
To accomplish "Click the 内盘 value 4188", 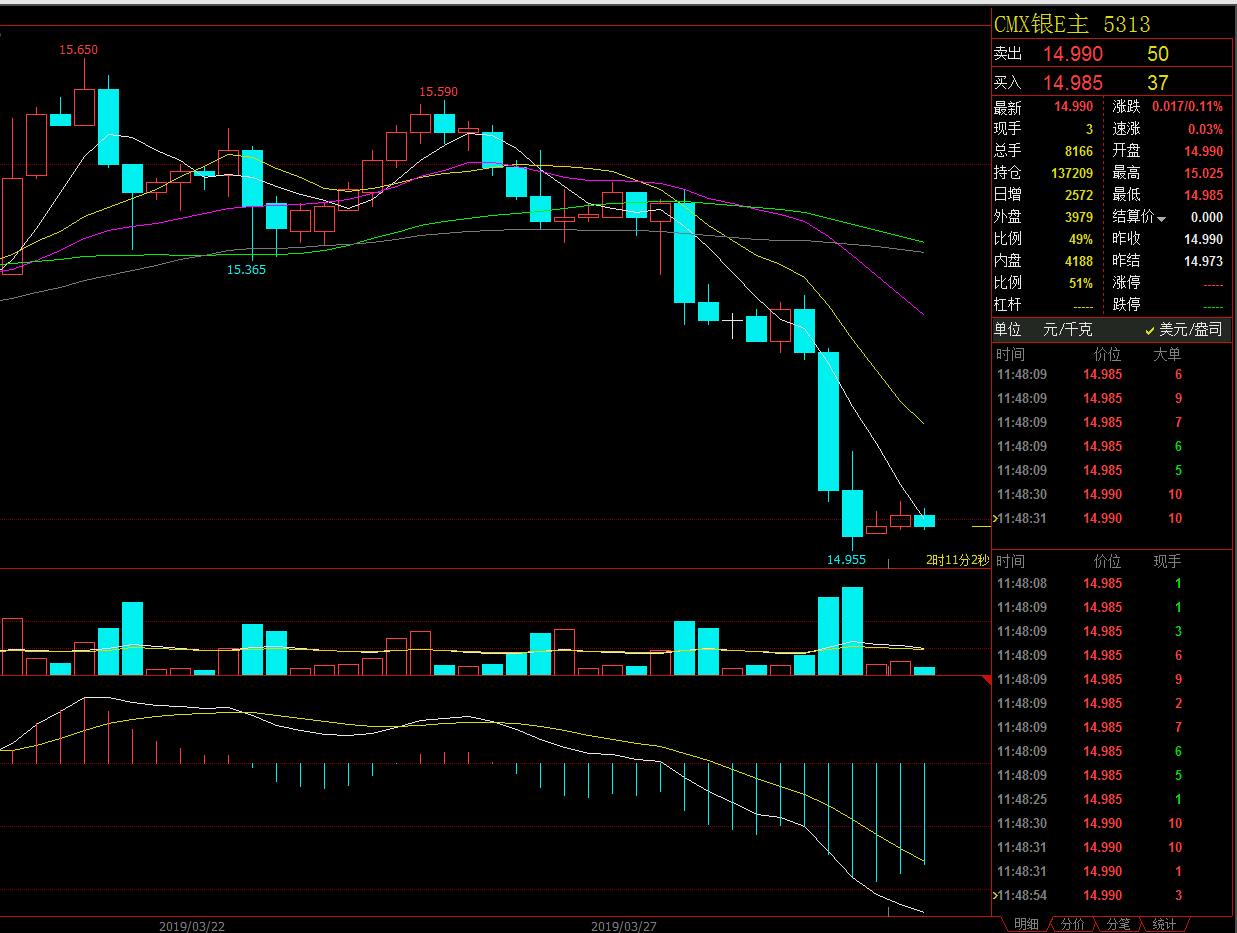I will (x=1079, y=261).
